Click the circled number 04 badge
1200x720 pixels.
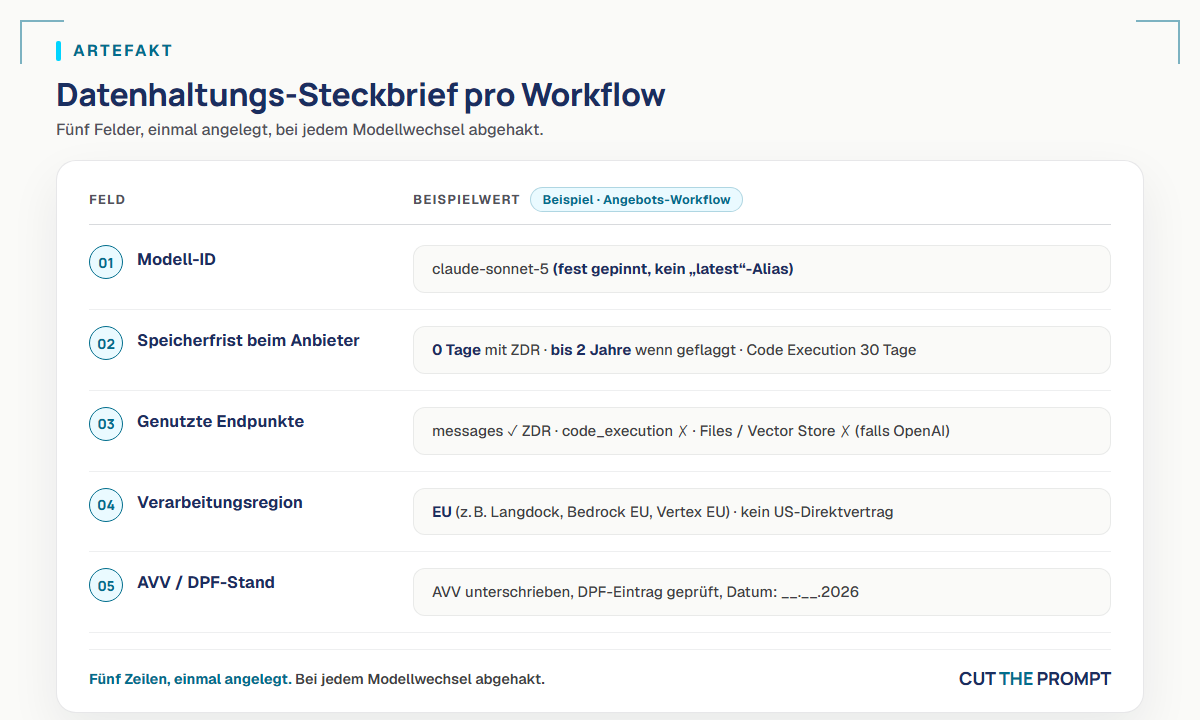tap(106, 505)
